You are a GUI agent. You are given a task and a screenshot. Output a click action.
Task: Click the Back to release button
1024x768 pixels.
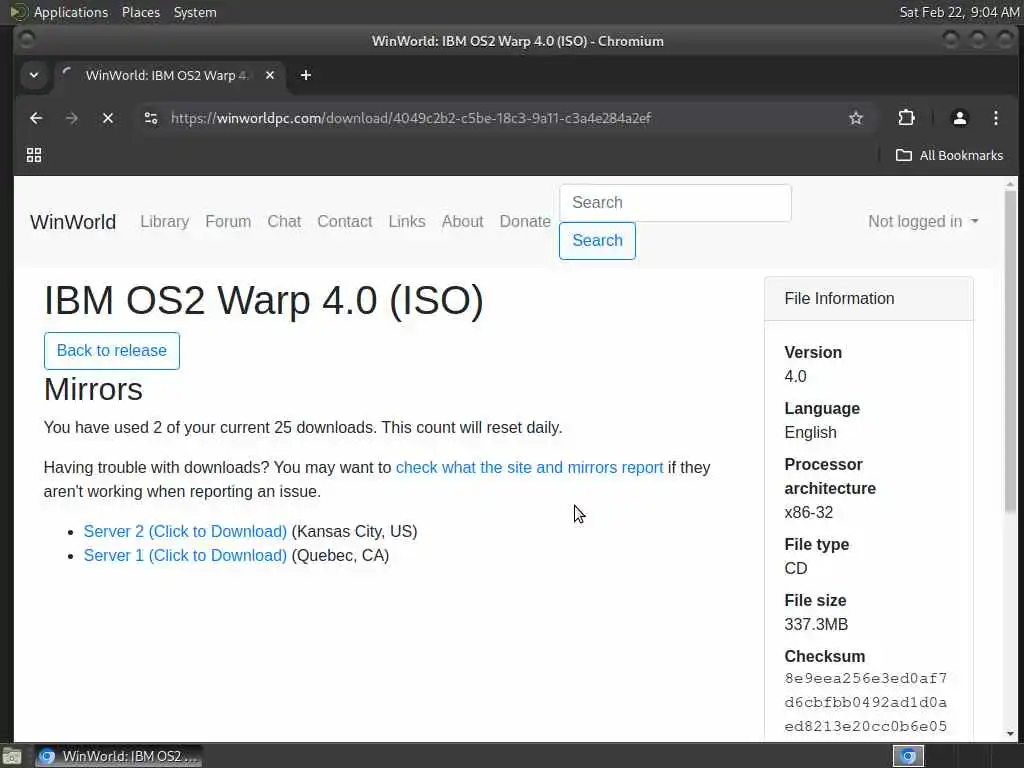(112, 351)
